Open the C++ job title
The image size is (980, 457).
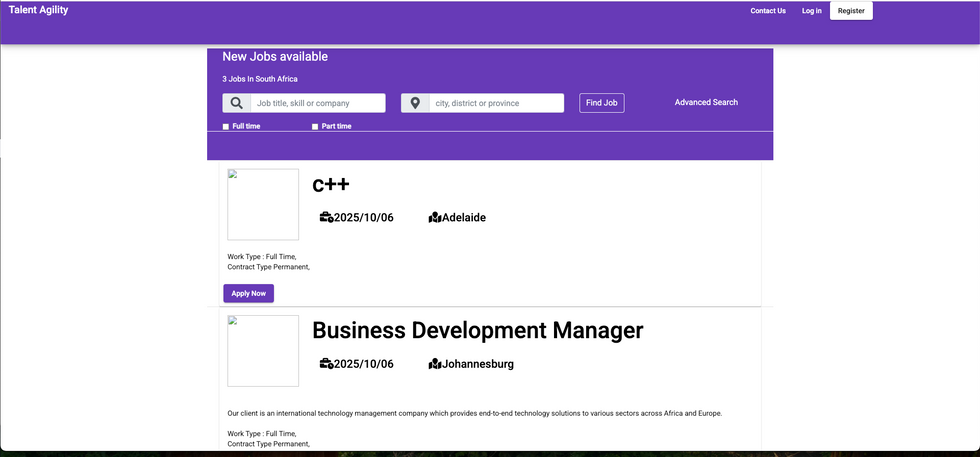tap(331, 184)
